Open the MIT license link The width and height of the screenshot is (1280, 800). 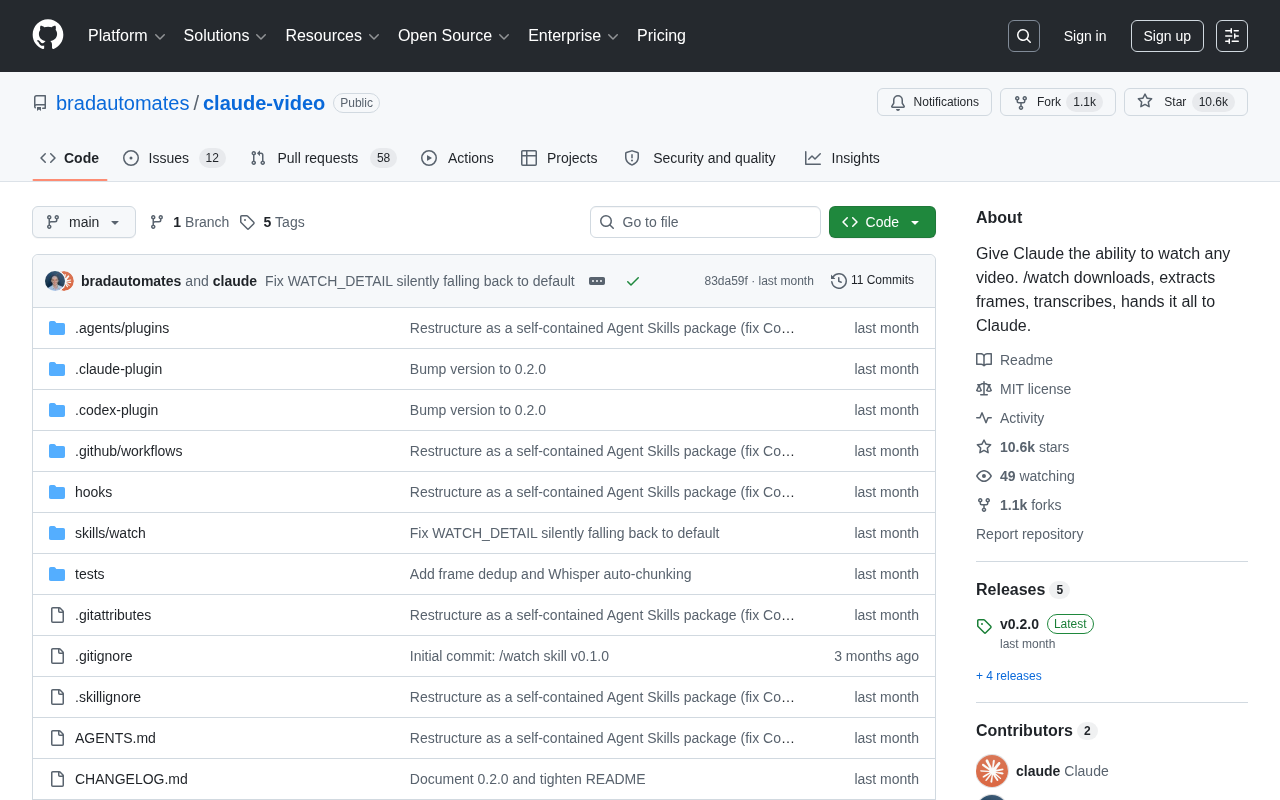click(1035, 389)
